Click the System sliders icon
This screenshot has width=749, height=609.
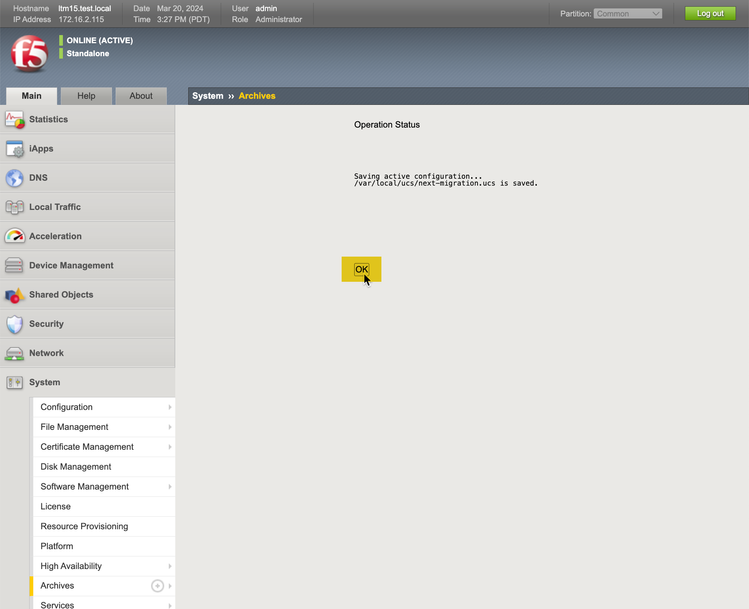(15, 383)
